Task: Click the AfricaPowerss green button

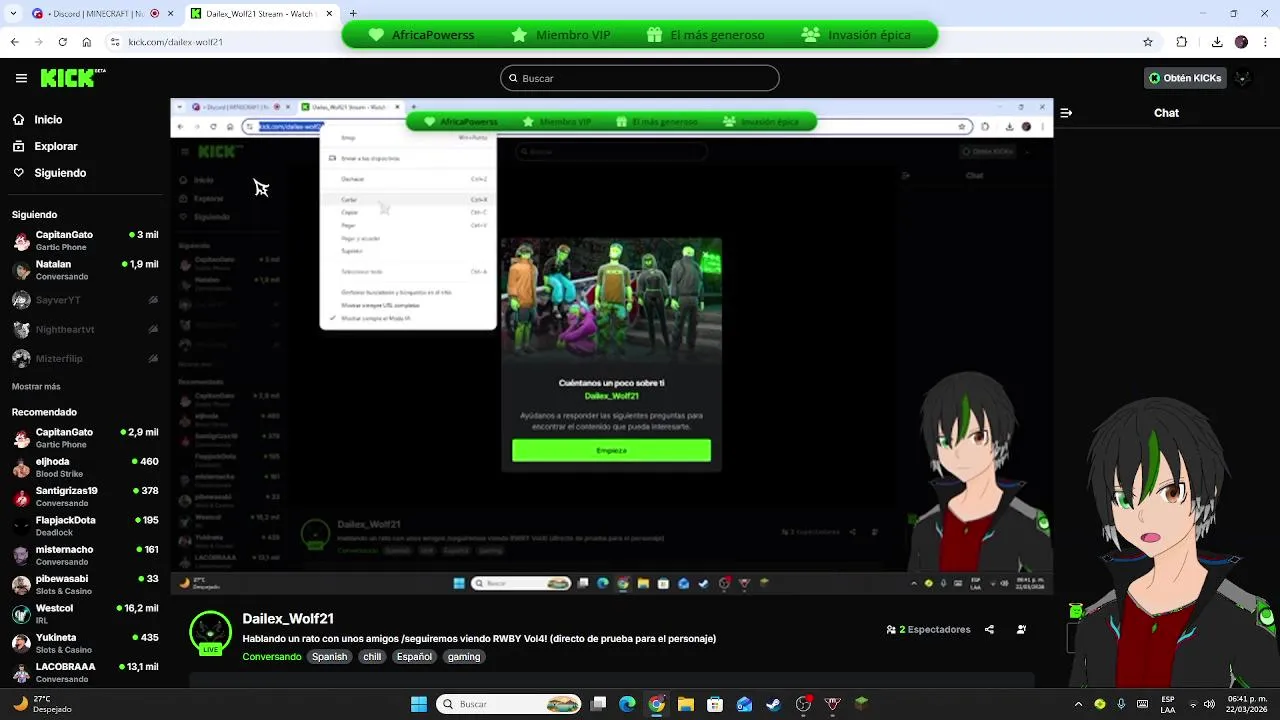Action: tap(420, 35)
